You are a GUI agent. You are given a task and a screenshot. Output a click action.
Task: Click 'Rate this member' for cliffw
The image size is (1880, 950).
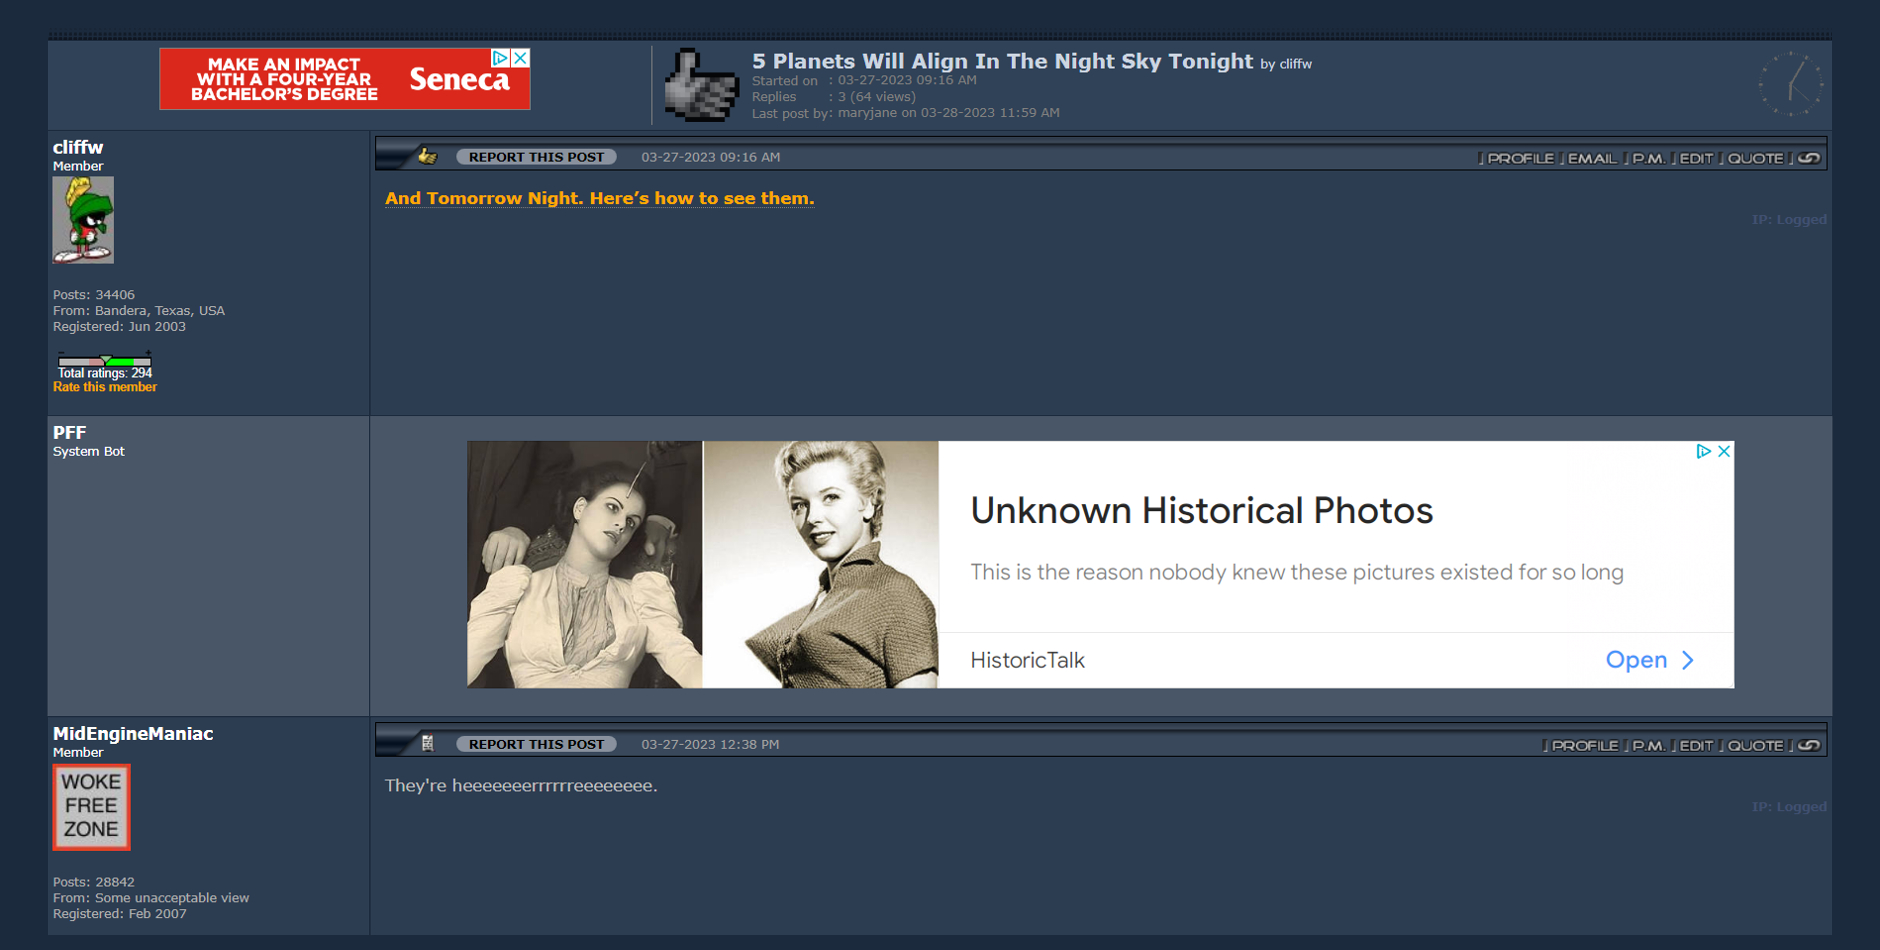(x=105, y=387)
